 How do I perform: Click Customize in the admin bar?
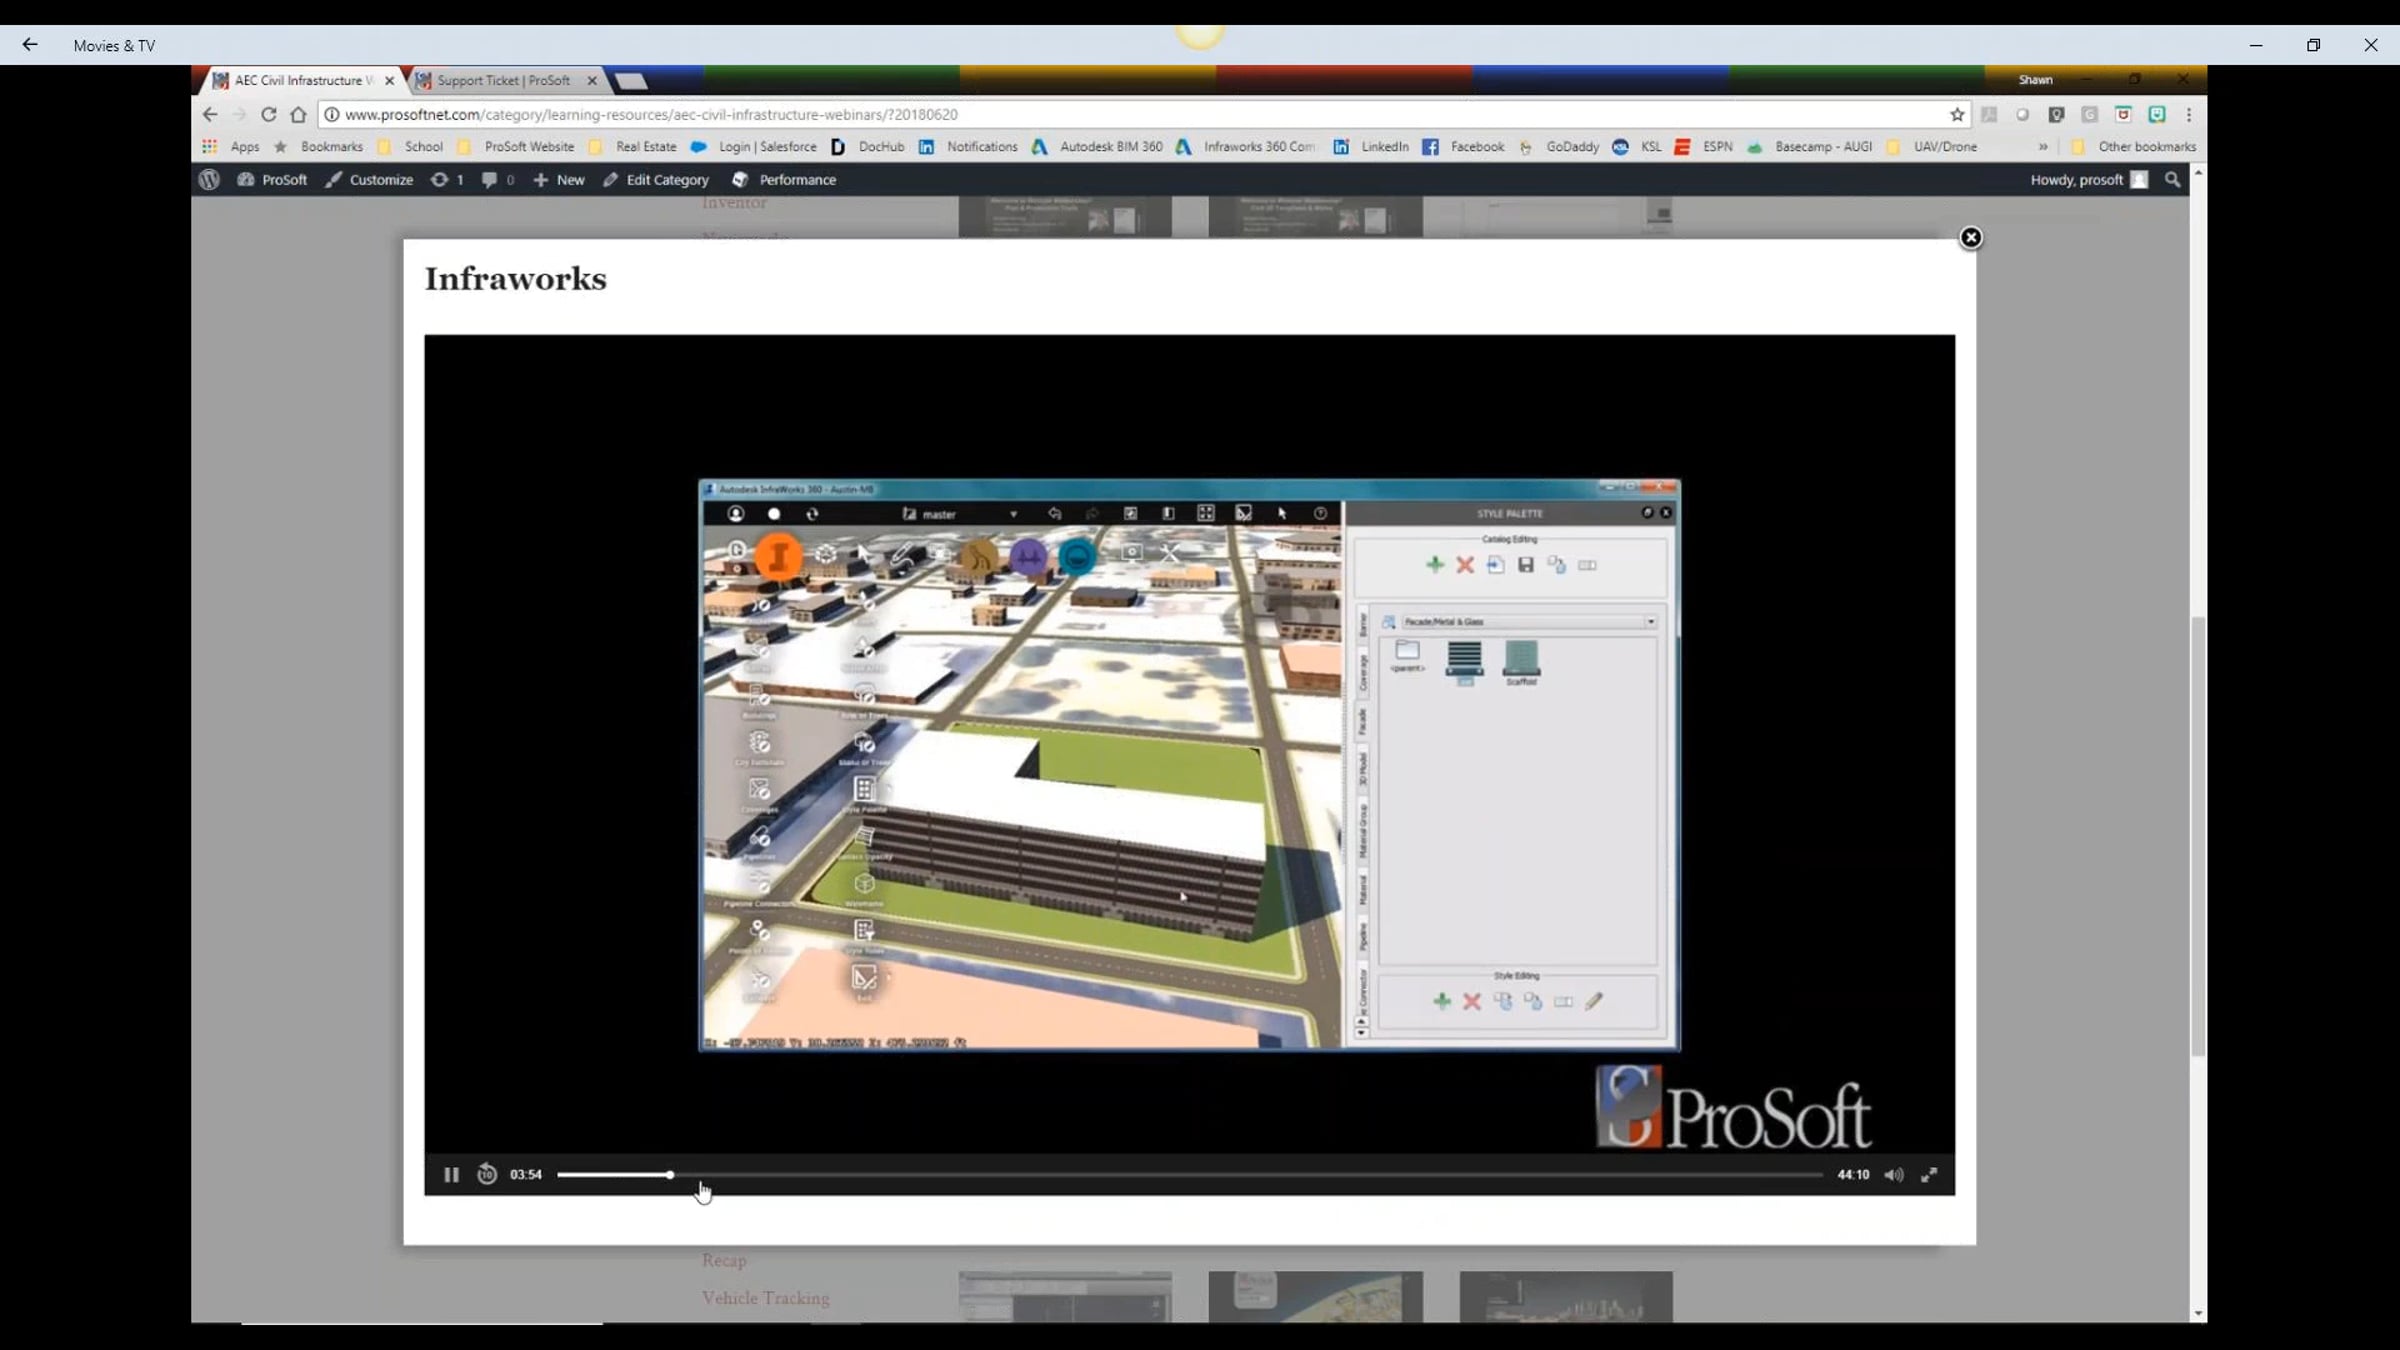point(369,180)
